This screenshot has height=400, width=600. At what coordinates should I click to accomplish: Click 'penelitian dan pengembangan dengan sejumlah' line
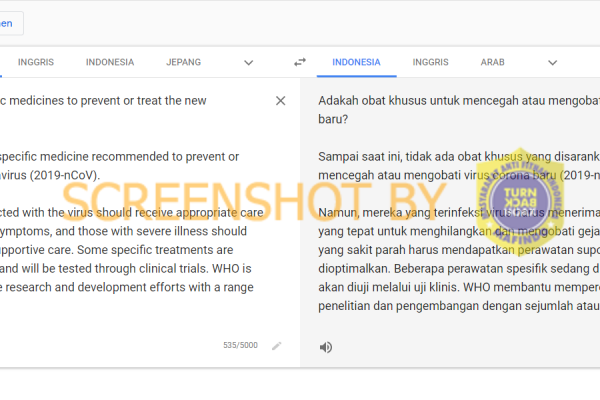459,306
